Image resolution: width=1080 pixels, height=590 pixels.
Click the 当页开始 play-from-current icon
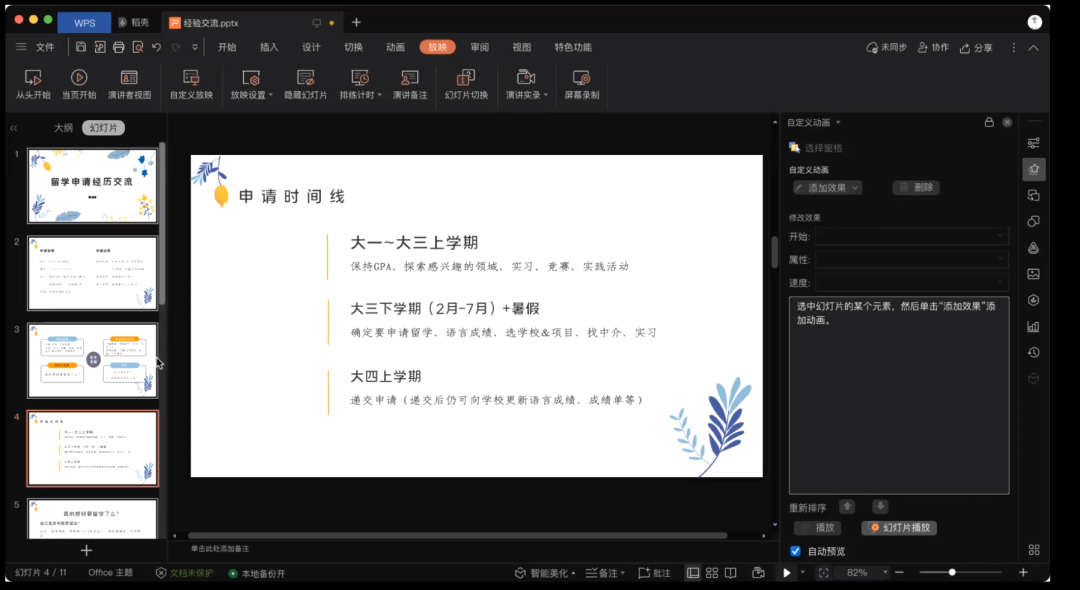click(79, 78)
